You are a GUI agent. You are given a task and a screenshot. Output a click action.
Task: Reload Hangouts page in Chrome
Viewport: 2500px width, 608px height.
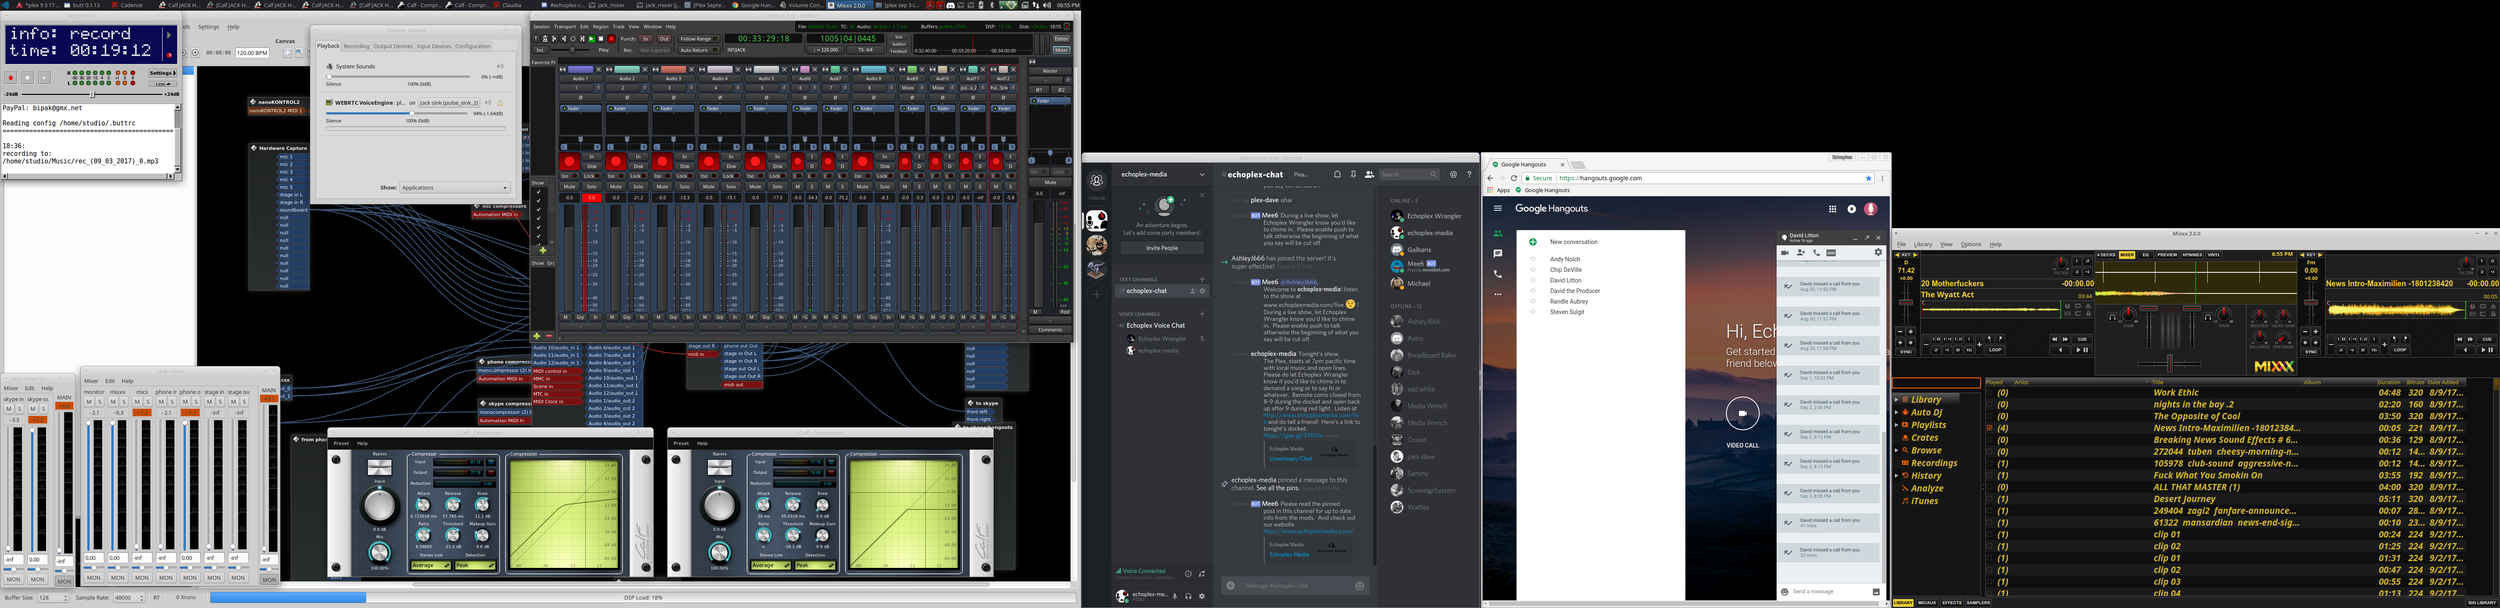tap(1513, 178)
